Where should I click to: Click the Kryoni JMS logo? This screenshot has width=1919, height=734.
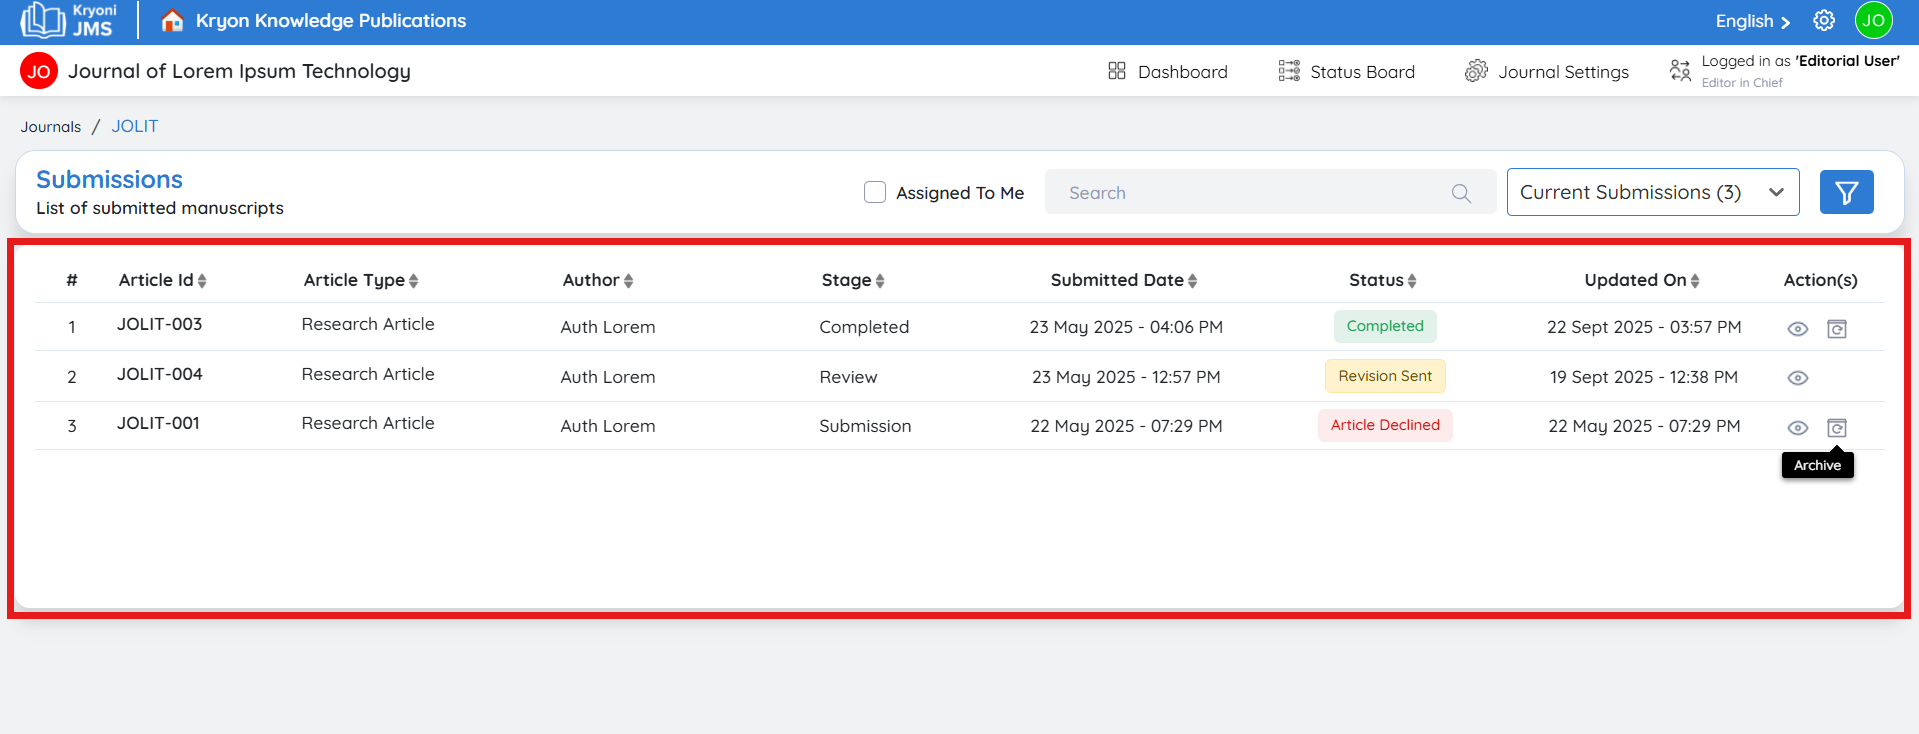pyautogui.click(x=68, y=21)
